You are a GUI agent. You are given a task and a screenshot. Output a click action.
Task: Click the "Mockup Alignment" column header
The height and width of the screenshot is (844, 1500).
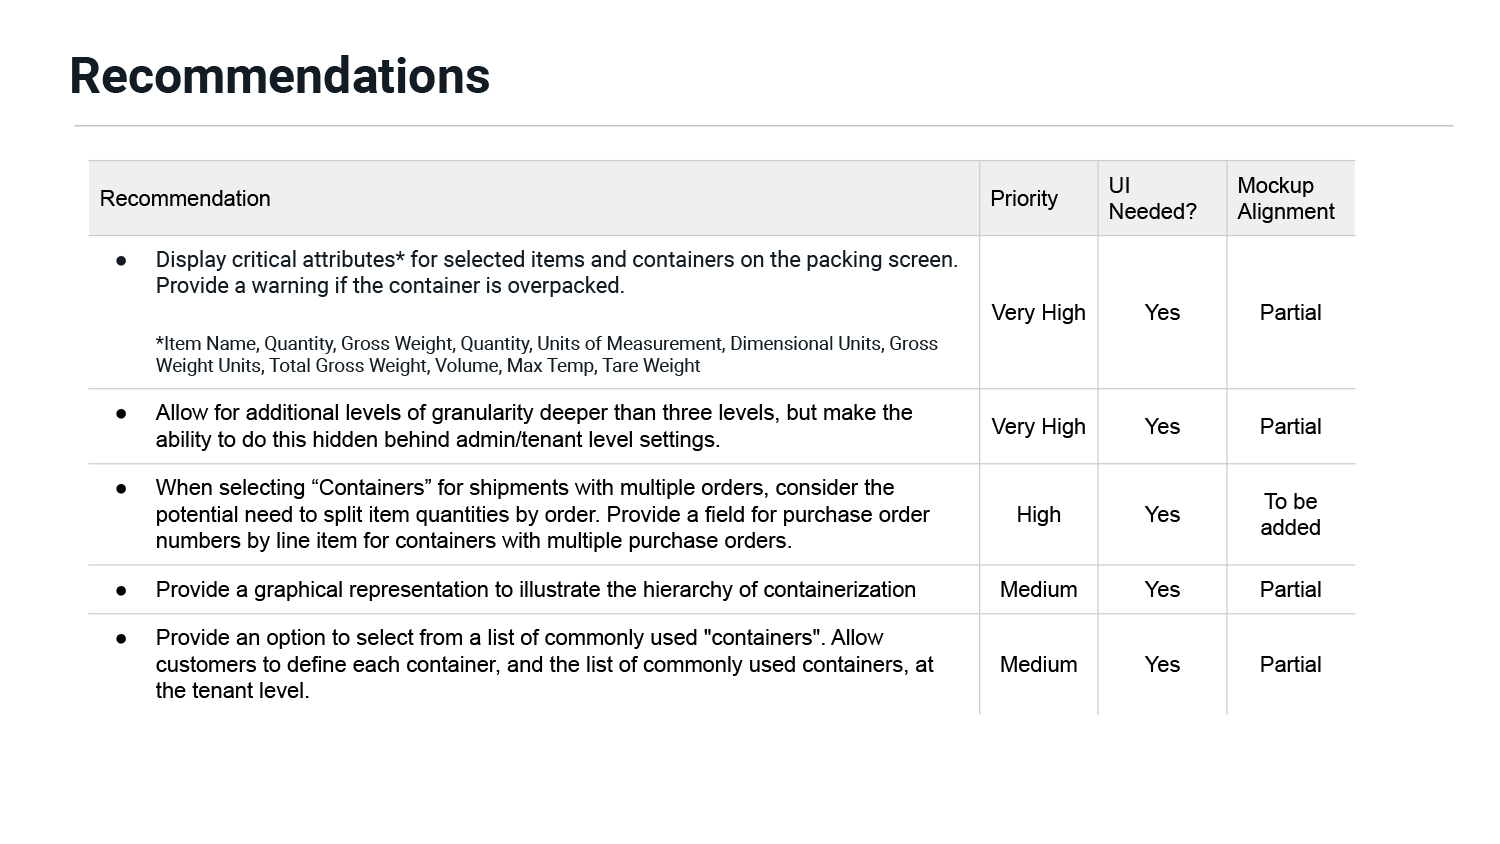[x=1286, y=198]
